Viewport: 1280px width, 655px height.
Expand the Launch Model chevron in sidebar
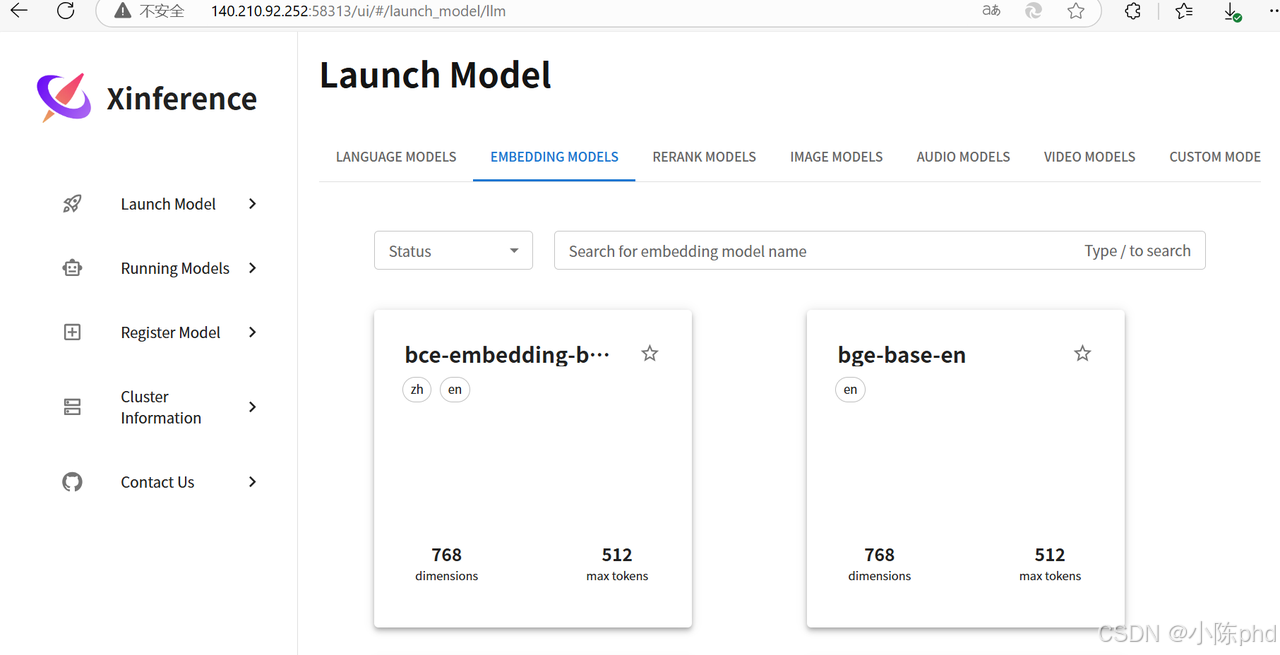point(252,204)
